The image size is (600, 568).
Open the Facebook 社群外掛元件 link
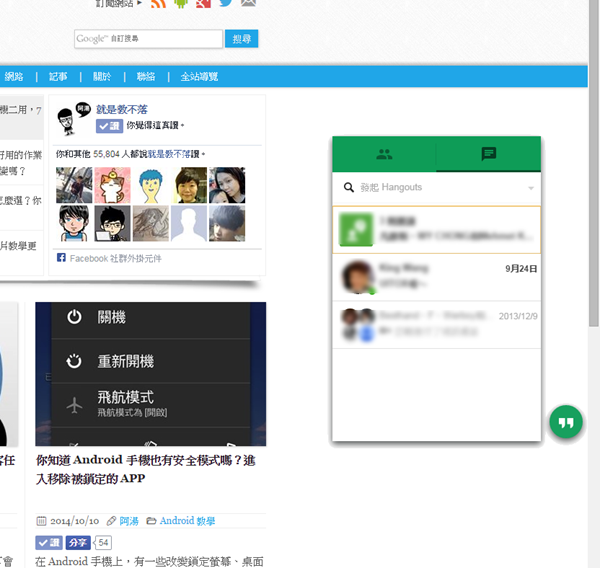pos(116,259)
